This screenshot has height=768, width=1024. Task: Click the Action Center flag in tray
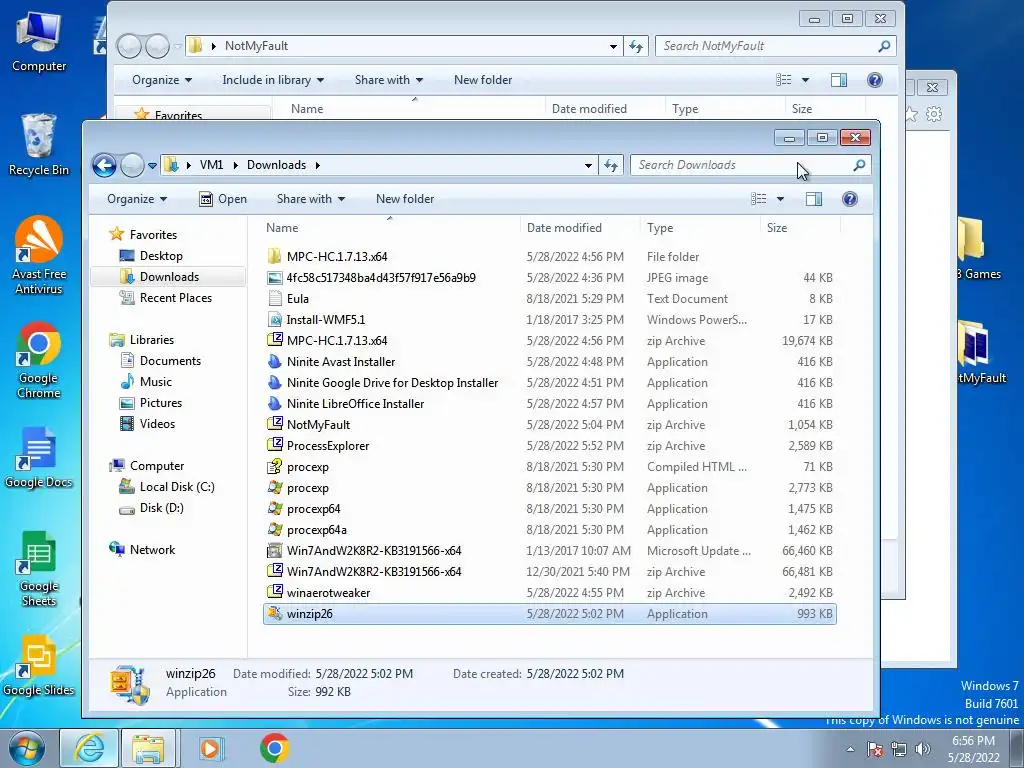(x=875, y=749)
